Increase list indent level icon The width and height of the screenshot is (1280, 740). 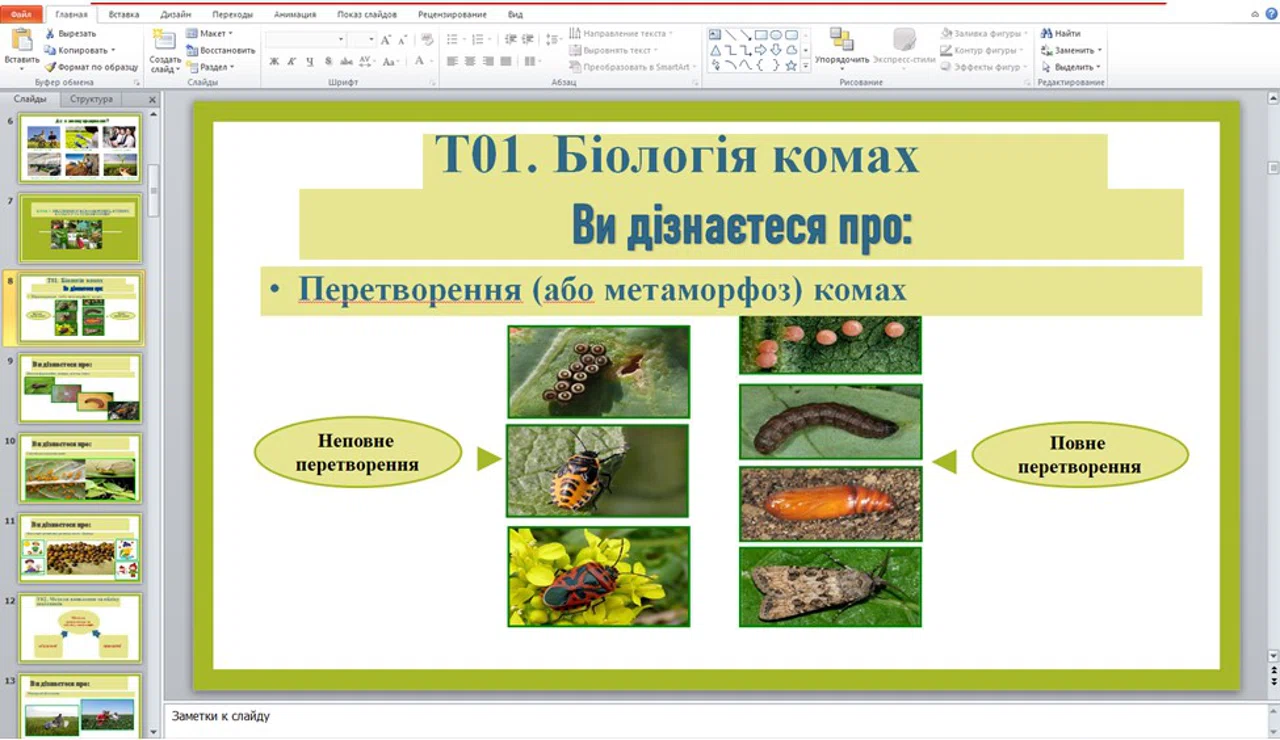coord(527,39)
